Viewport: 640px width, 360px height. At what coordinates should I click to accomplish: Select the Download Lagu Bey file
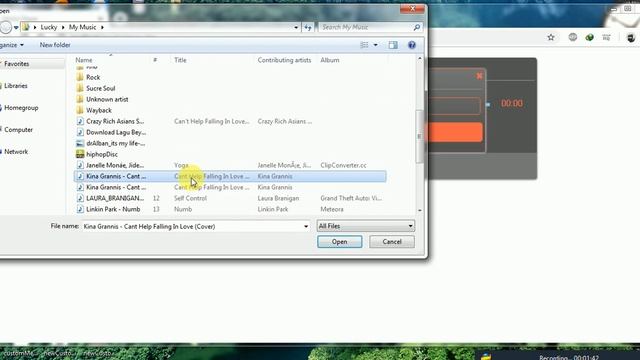[116, 132]
